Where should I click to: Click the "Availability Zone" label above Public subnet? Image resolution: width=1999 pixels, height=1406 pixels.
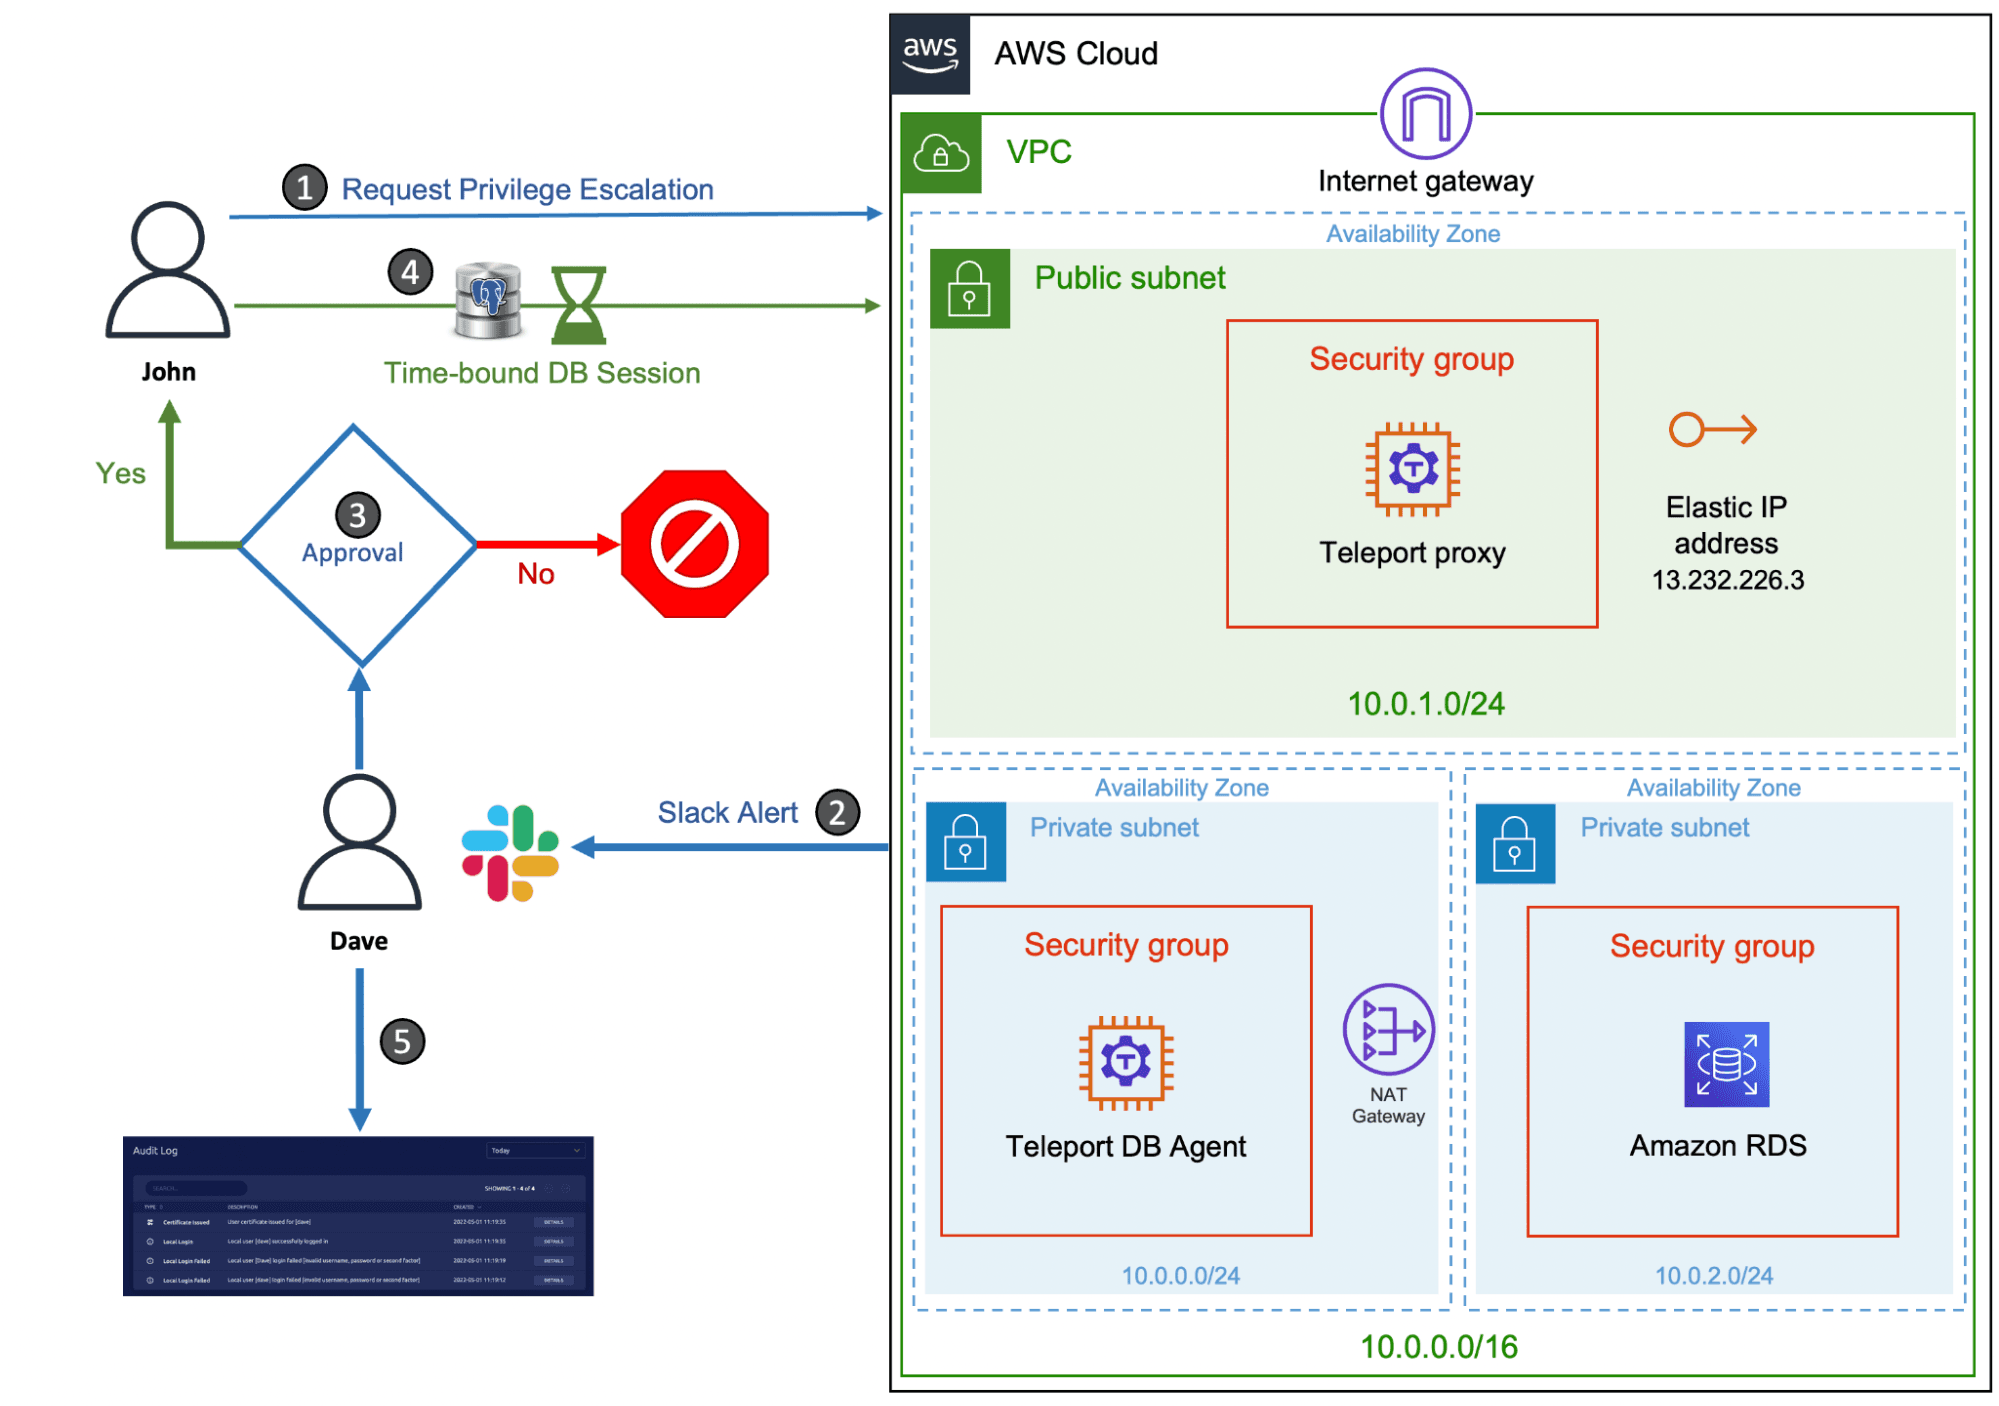click(1412, 234)
